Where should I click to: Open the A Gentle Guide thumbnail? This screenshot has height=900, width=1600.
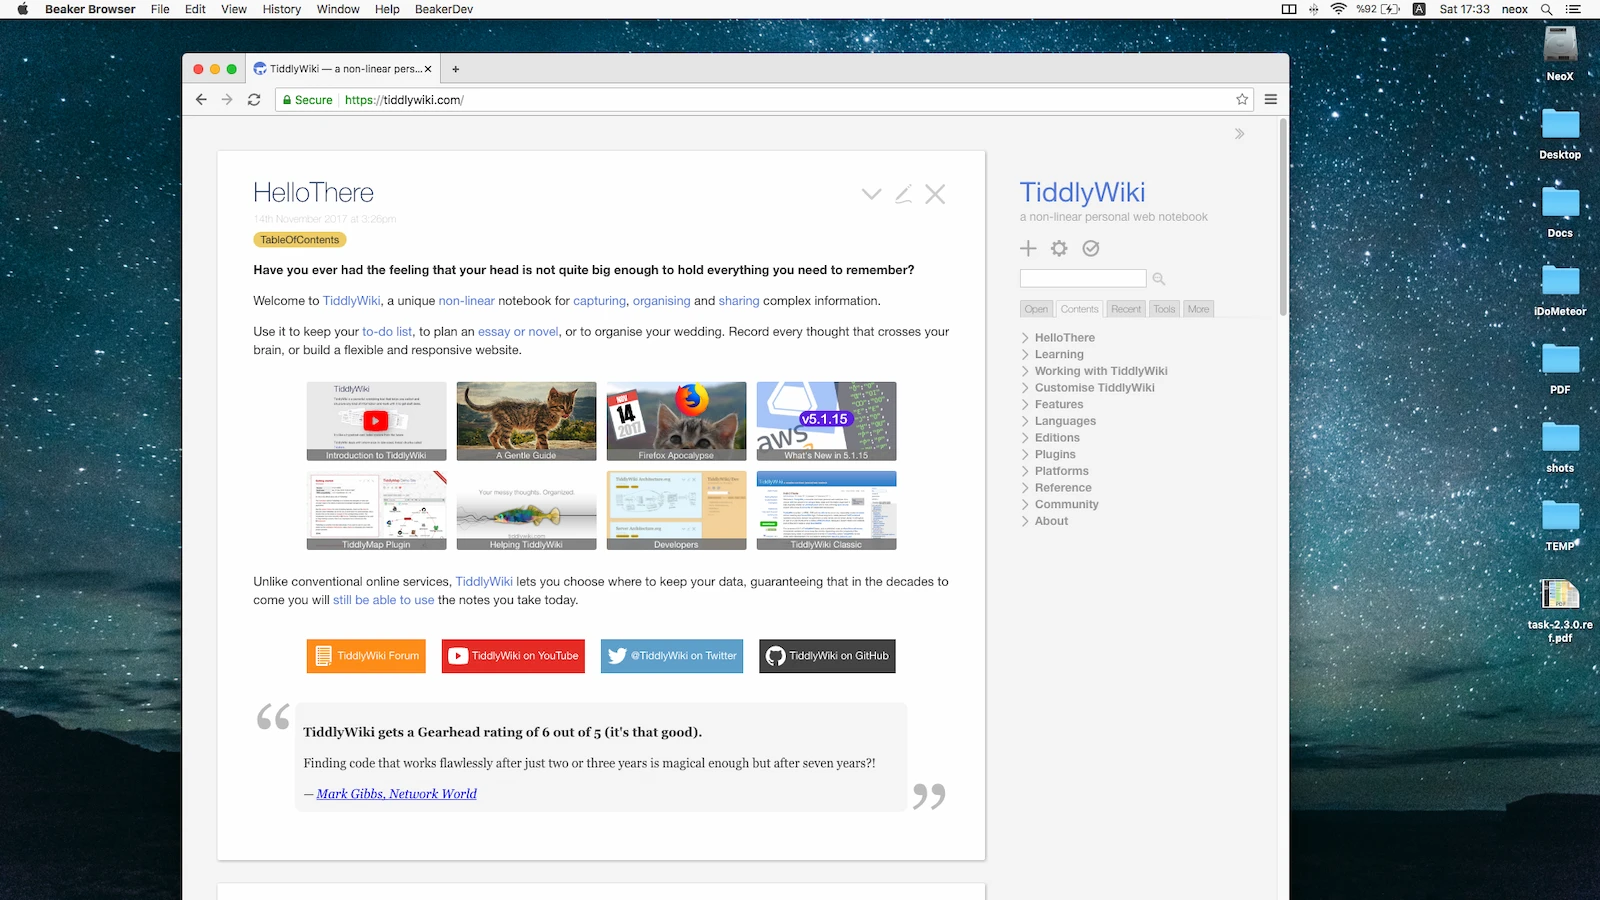click(x=526, y=421)
